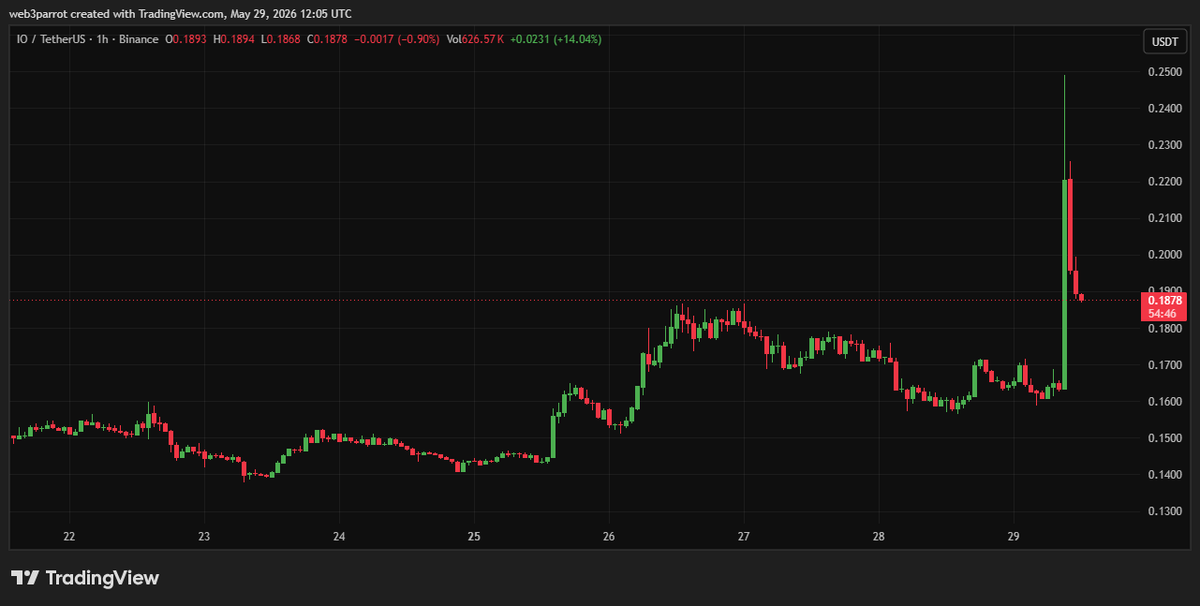1200x606 pixels.
Task: Click date 22 on the time axis
Action: (x=69, y=536)
